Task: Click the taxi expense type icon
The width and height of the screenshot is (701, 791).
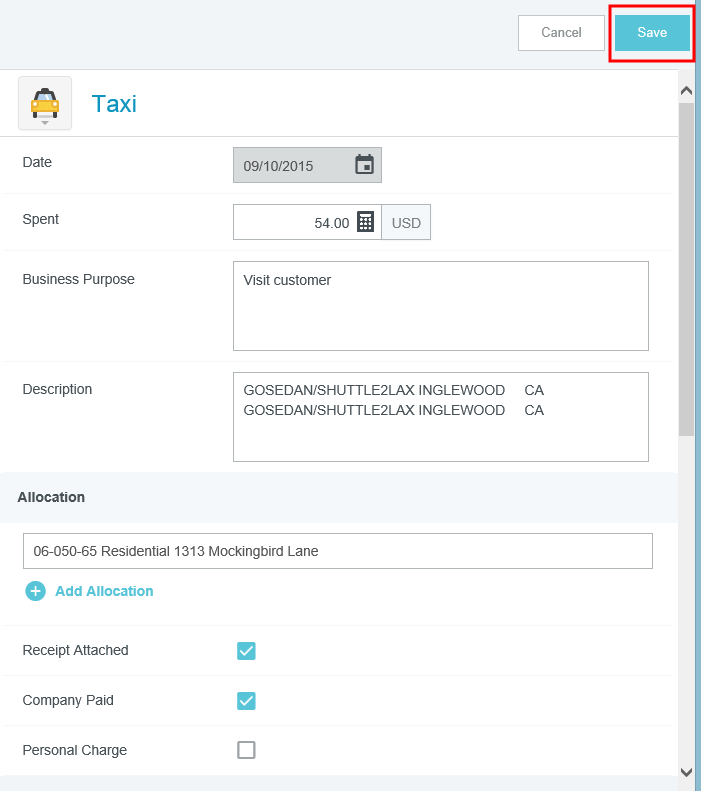Action: click(x=45, y=103)
